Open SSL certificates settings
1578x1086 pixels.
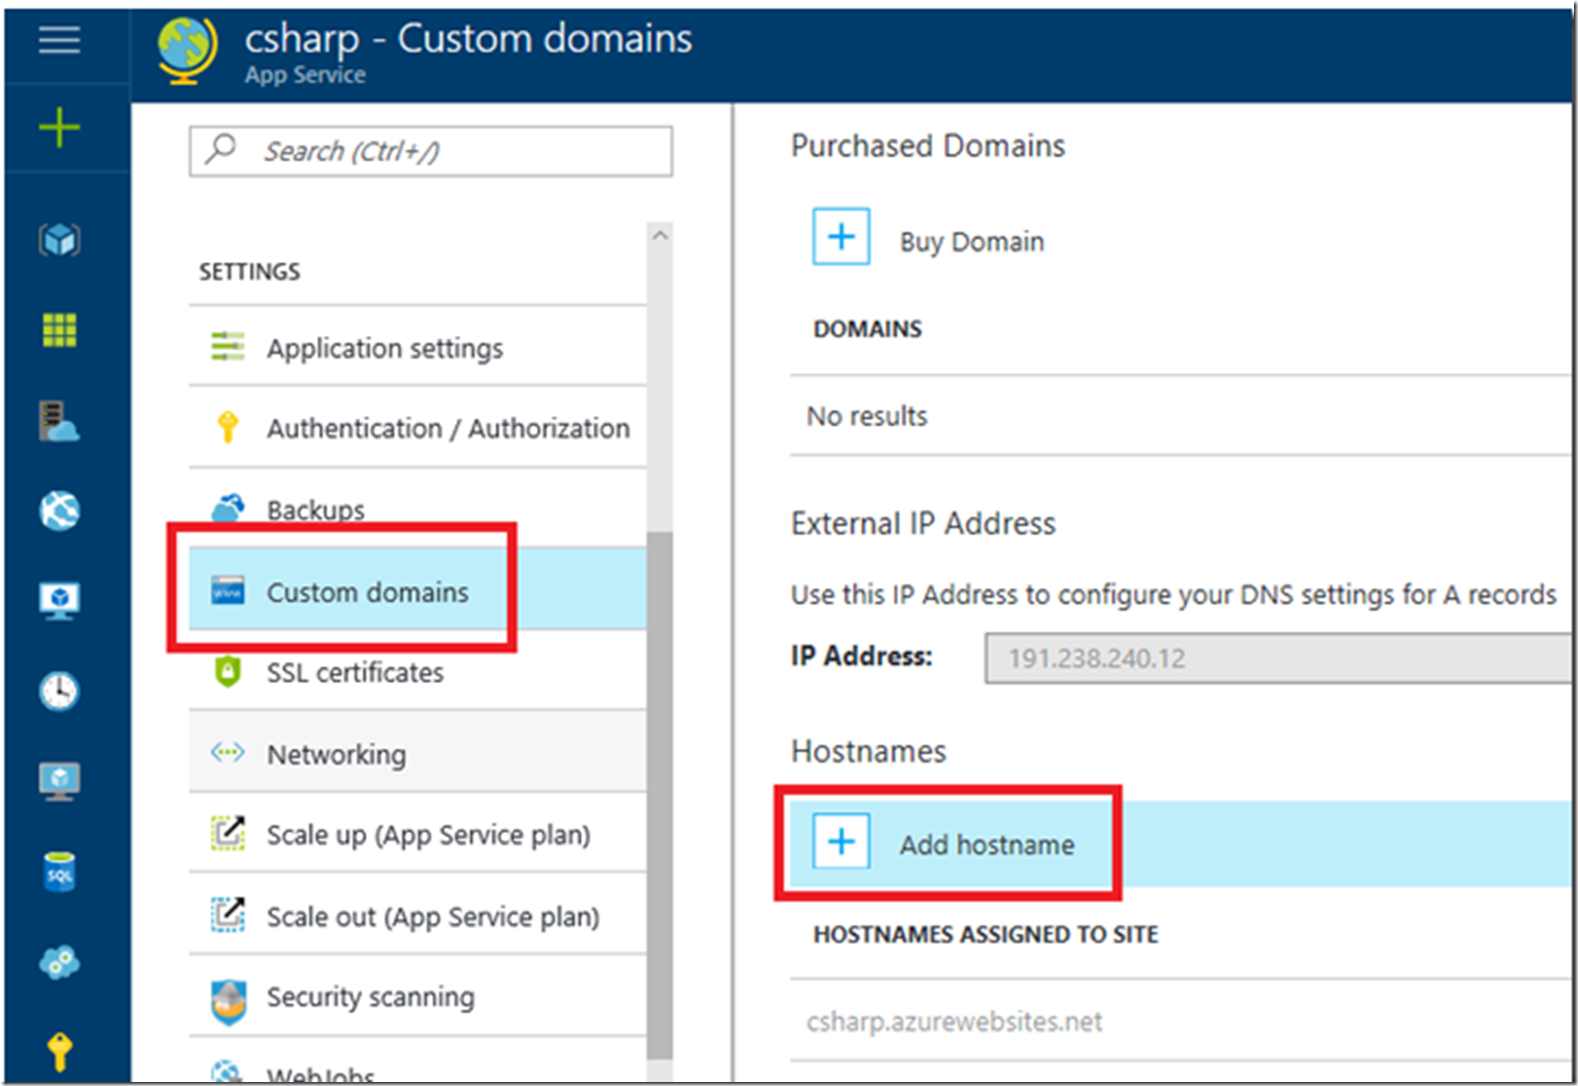(417, 671)
